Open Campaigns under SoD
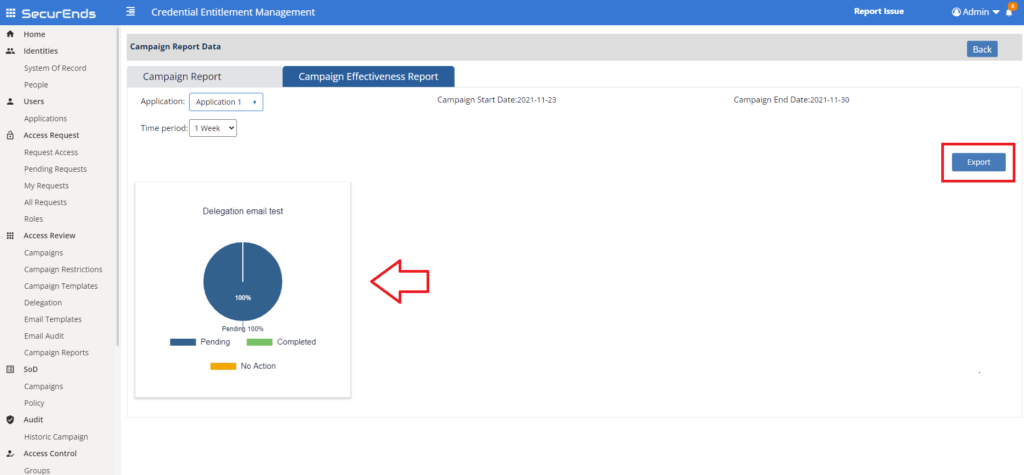 coord(44,386)
